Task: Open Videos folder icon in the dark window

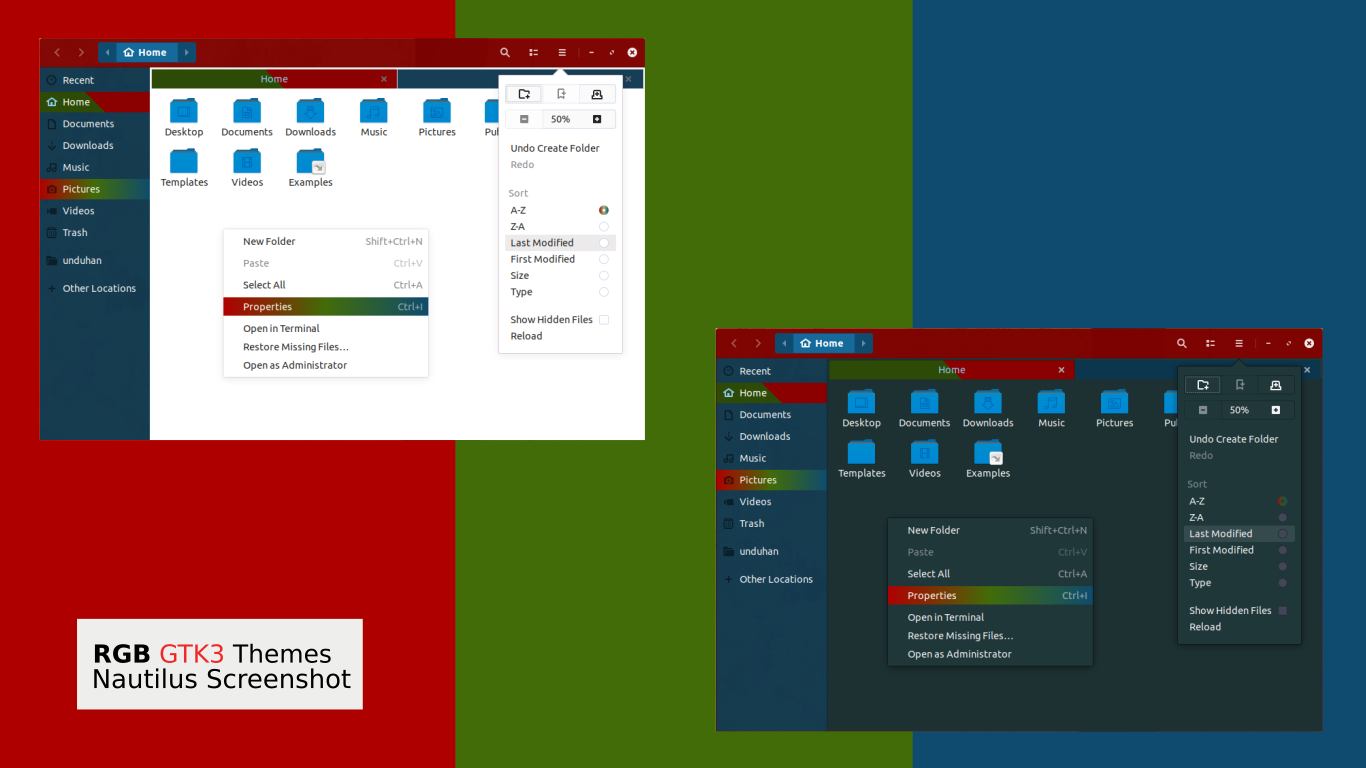Action: click(x=924, y=452)
